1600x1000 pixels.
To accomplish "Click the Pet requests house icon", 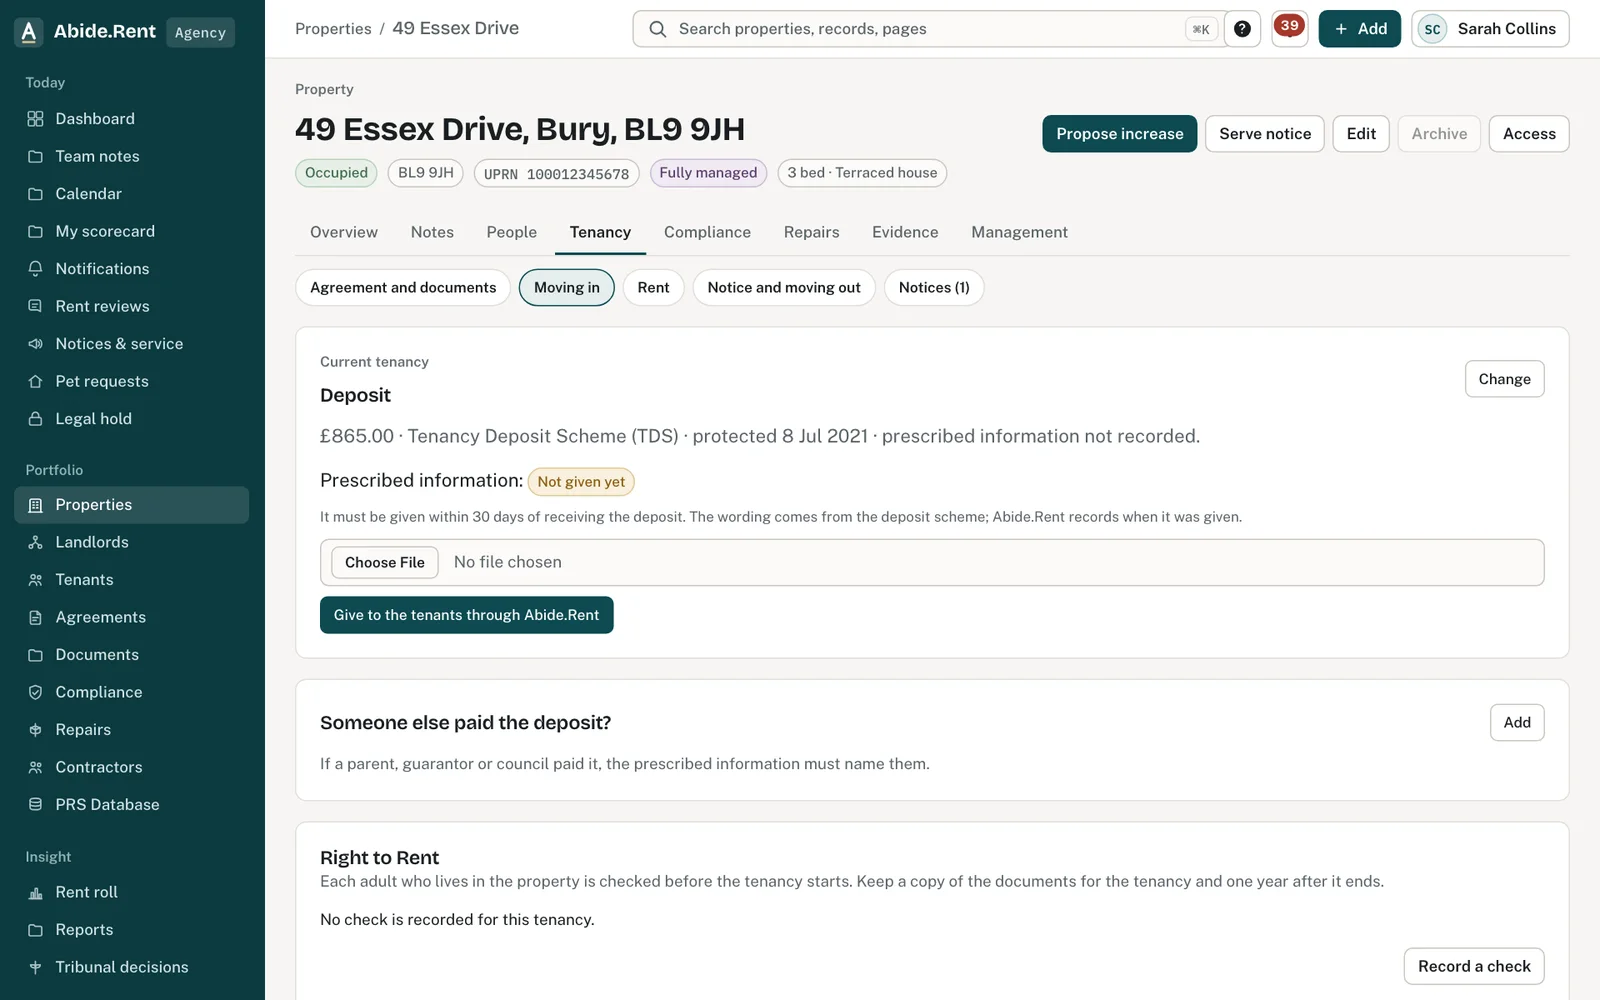I will 35,381.
